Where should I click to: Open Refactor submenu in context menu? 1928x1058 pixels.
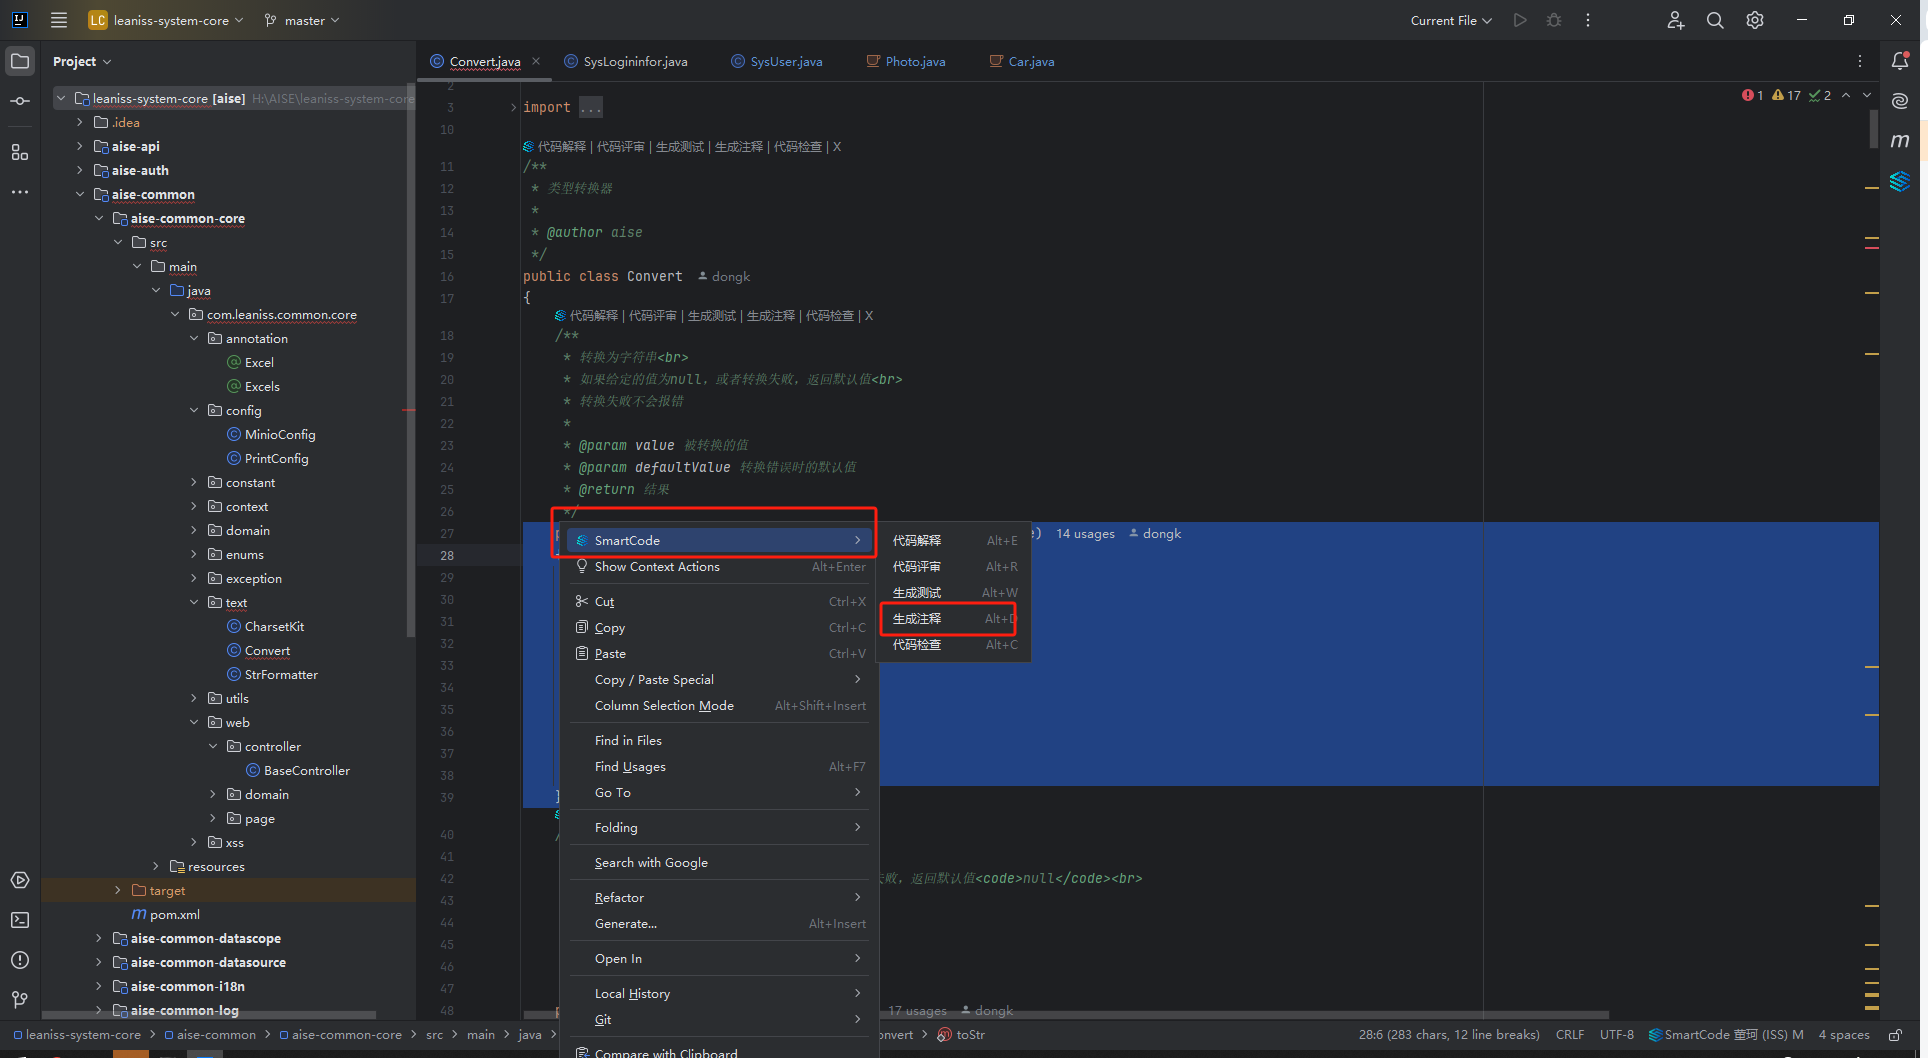coord(718,898)
